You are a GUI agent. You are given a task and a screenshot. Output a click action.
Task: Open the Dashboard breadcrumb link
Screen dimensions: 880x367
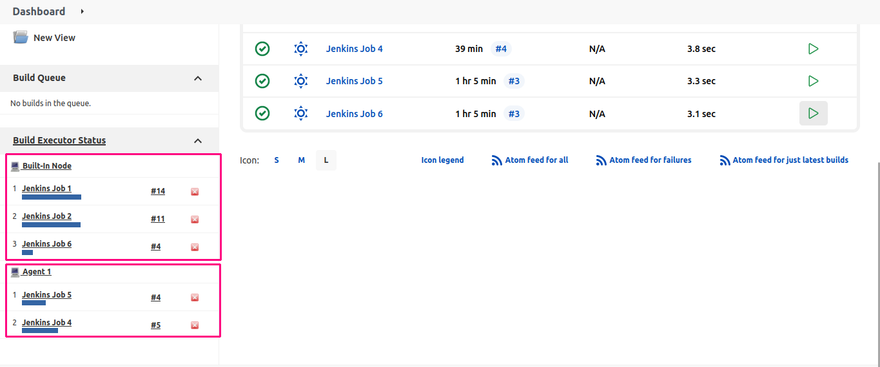tap(39, 11)
